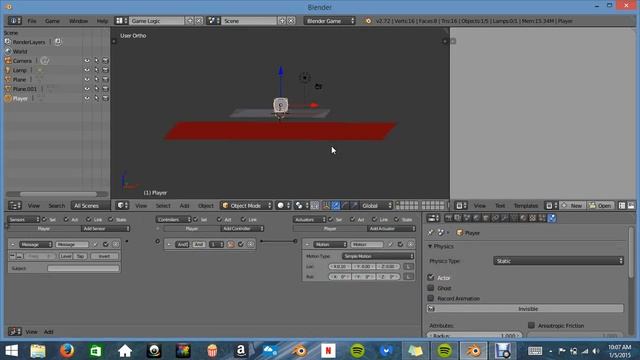Select the Lamp object in the outliner
Screen dimensions: 640x360
coord(19,70)
